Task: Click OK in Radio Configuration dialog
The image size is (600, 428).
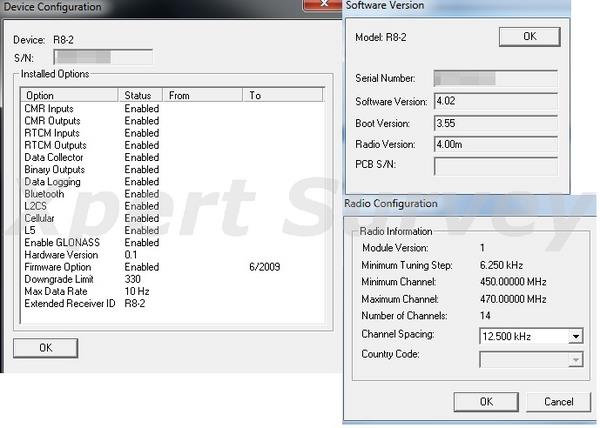Action: pyautogui.click(x=485, y=401)
